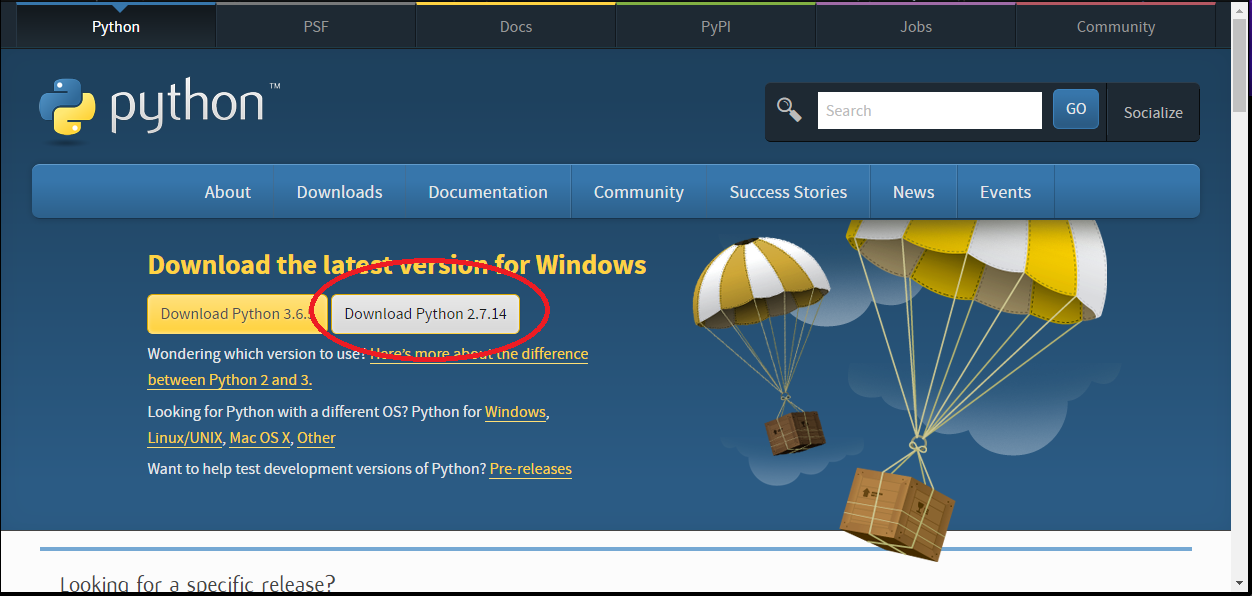Click the News navigation item
This screenshot has height=596, width=1252.
[914, 192]
